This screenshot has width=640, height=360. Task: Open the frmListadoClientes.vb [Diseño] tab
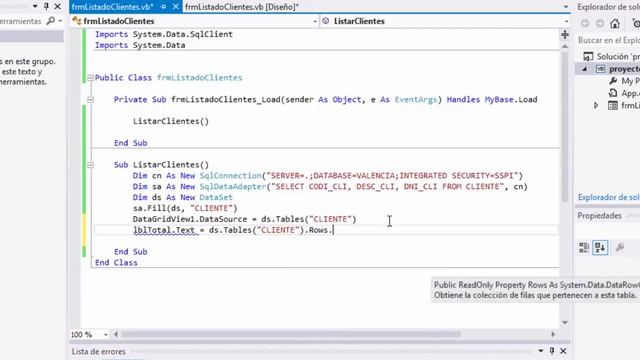tap(242, 7)
